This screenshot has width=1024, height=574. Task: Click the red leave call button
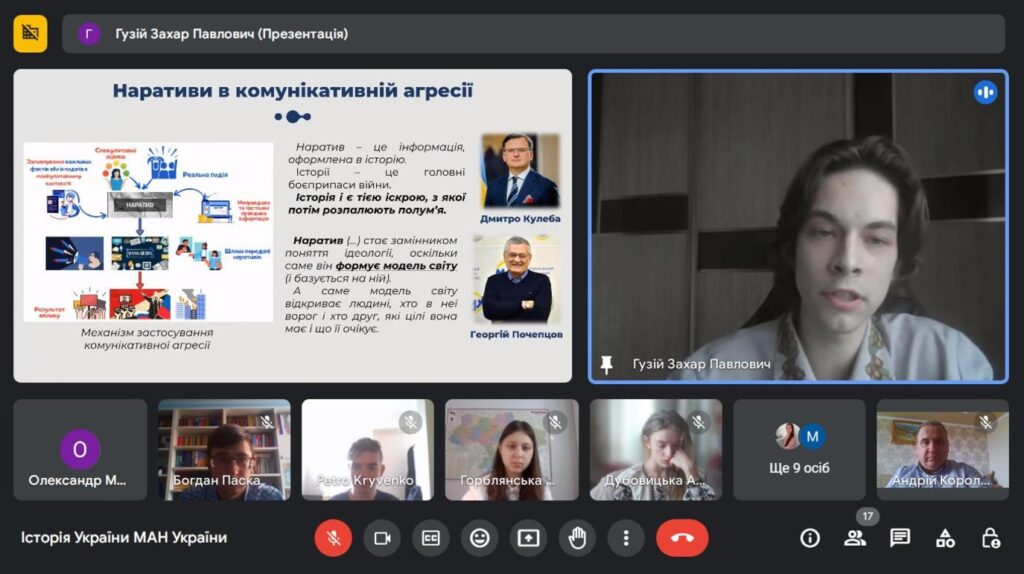tap(682, 538)
